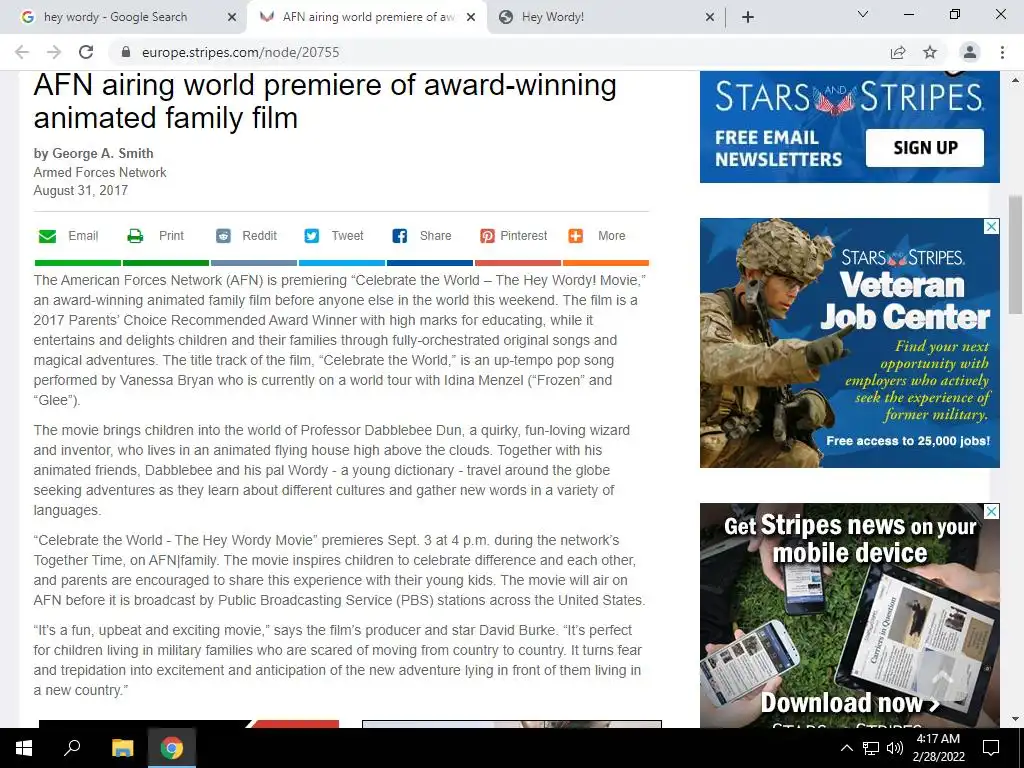Click the network tray icon

coord(871,748)
